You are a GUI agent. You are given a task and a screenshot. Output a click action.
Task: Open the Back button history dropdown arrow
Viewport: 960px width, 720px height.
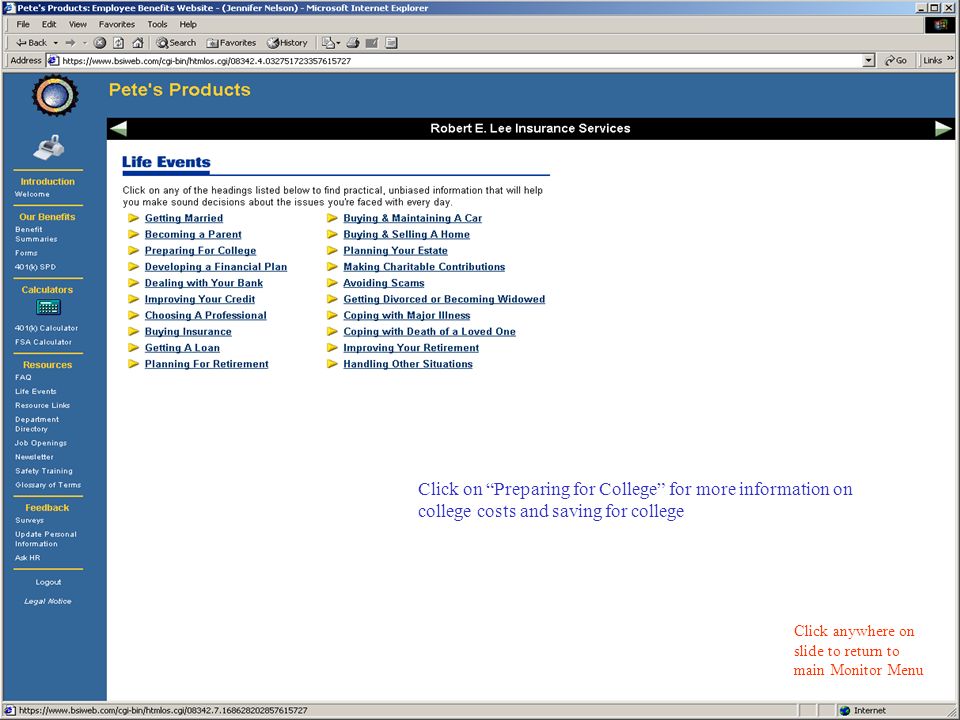click(x=56, y=43)
